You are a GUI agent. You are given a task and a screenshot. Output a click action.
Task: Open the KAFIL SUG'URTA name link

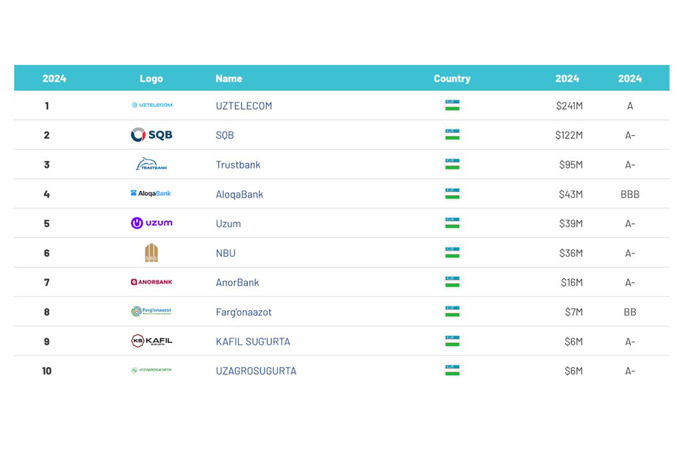[252, 342]
